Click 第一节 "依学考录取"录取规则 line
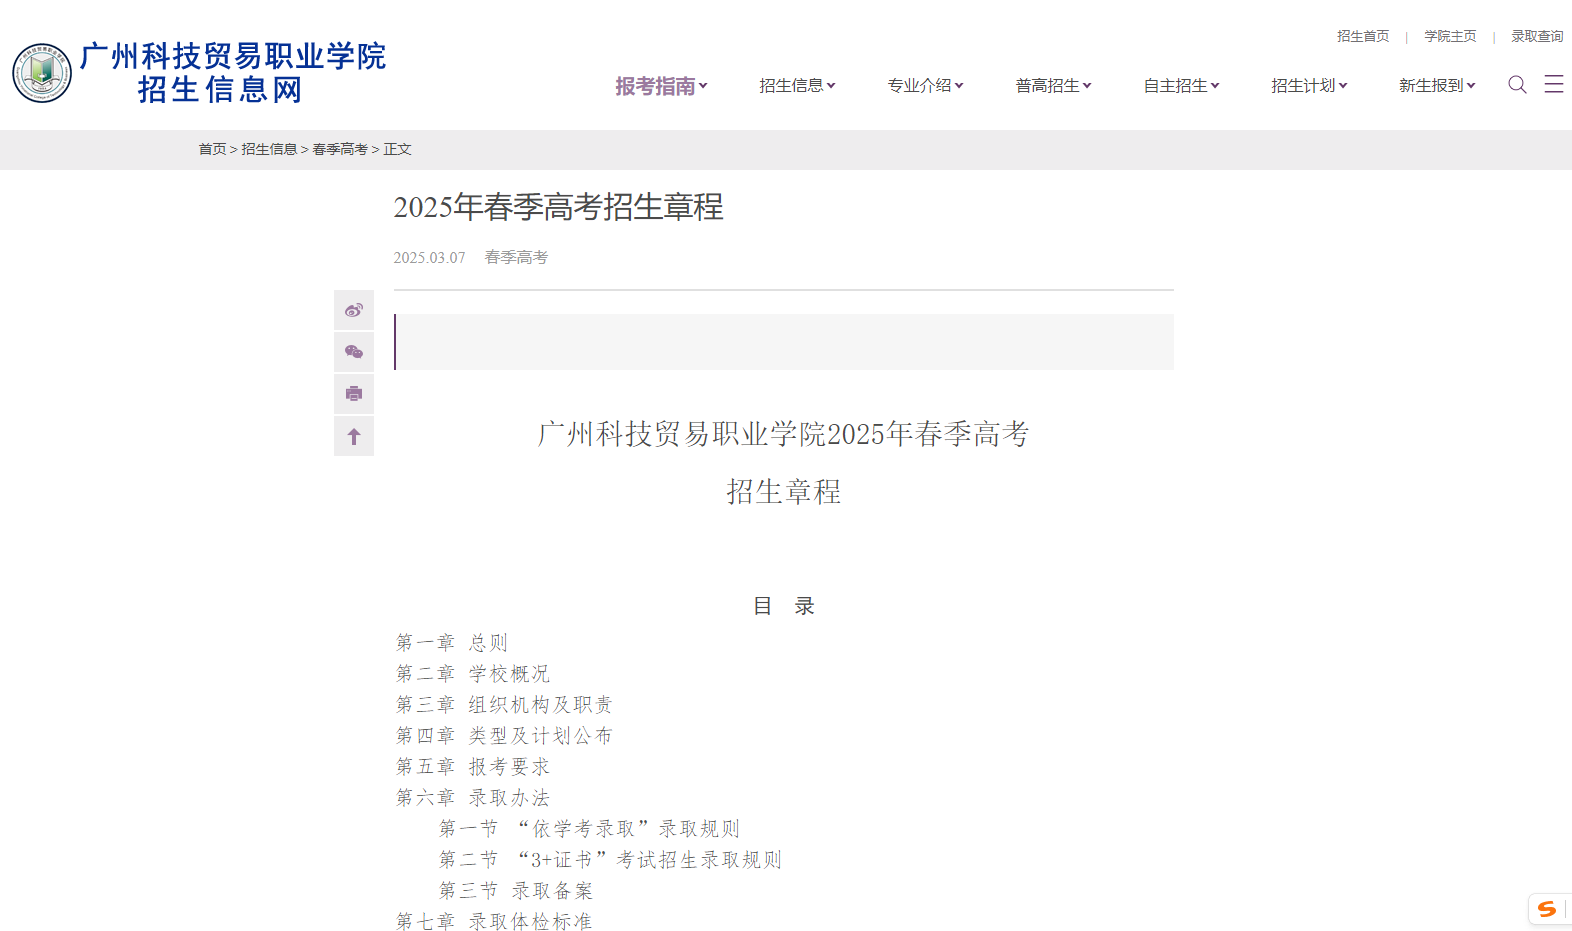Viewport: 1572px width, 931px height. [x=590, y=828]
